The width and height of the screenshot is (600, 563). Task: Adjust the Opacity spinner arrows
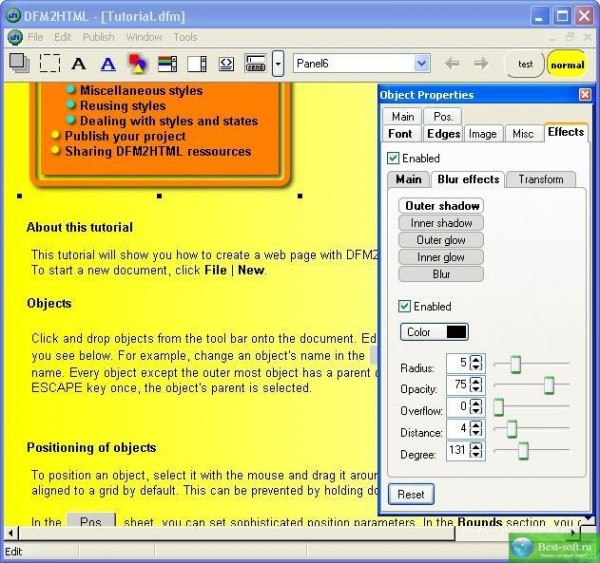476,385
